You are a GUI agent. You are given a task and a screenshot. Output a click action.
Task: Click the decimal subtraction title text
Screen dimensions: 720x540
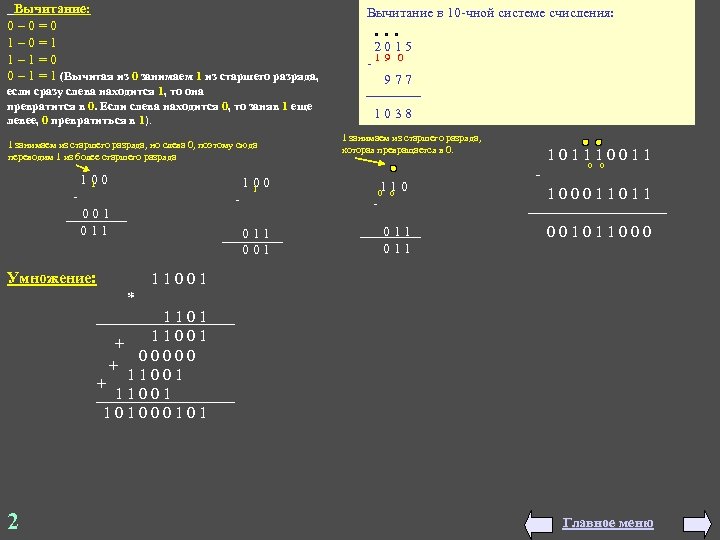click(490, 13)
